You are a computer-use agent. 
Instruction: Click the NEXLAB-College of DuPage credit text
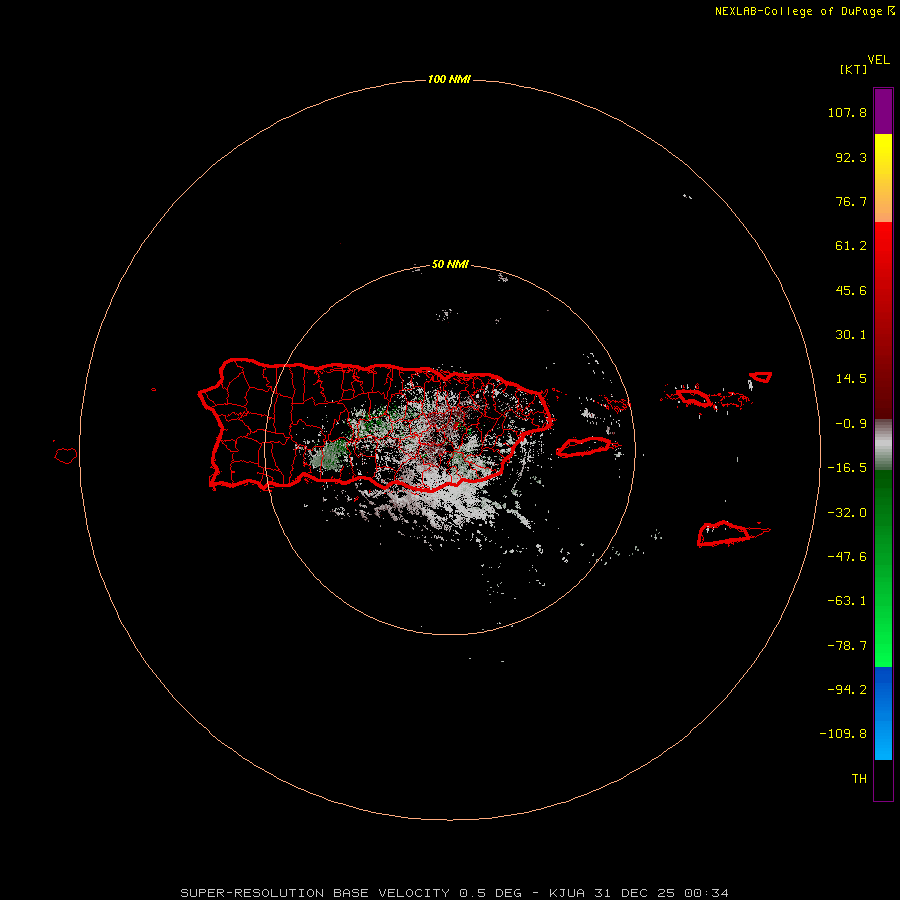pyautogui.click(x=799, y=11)
